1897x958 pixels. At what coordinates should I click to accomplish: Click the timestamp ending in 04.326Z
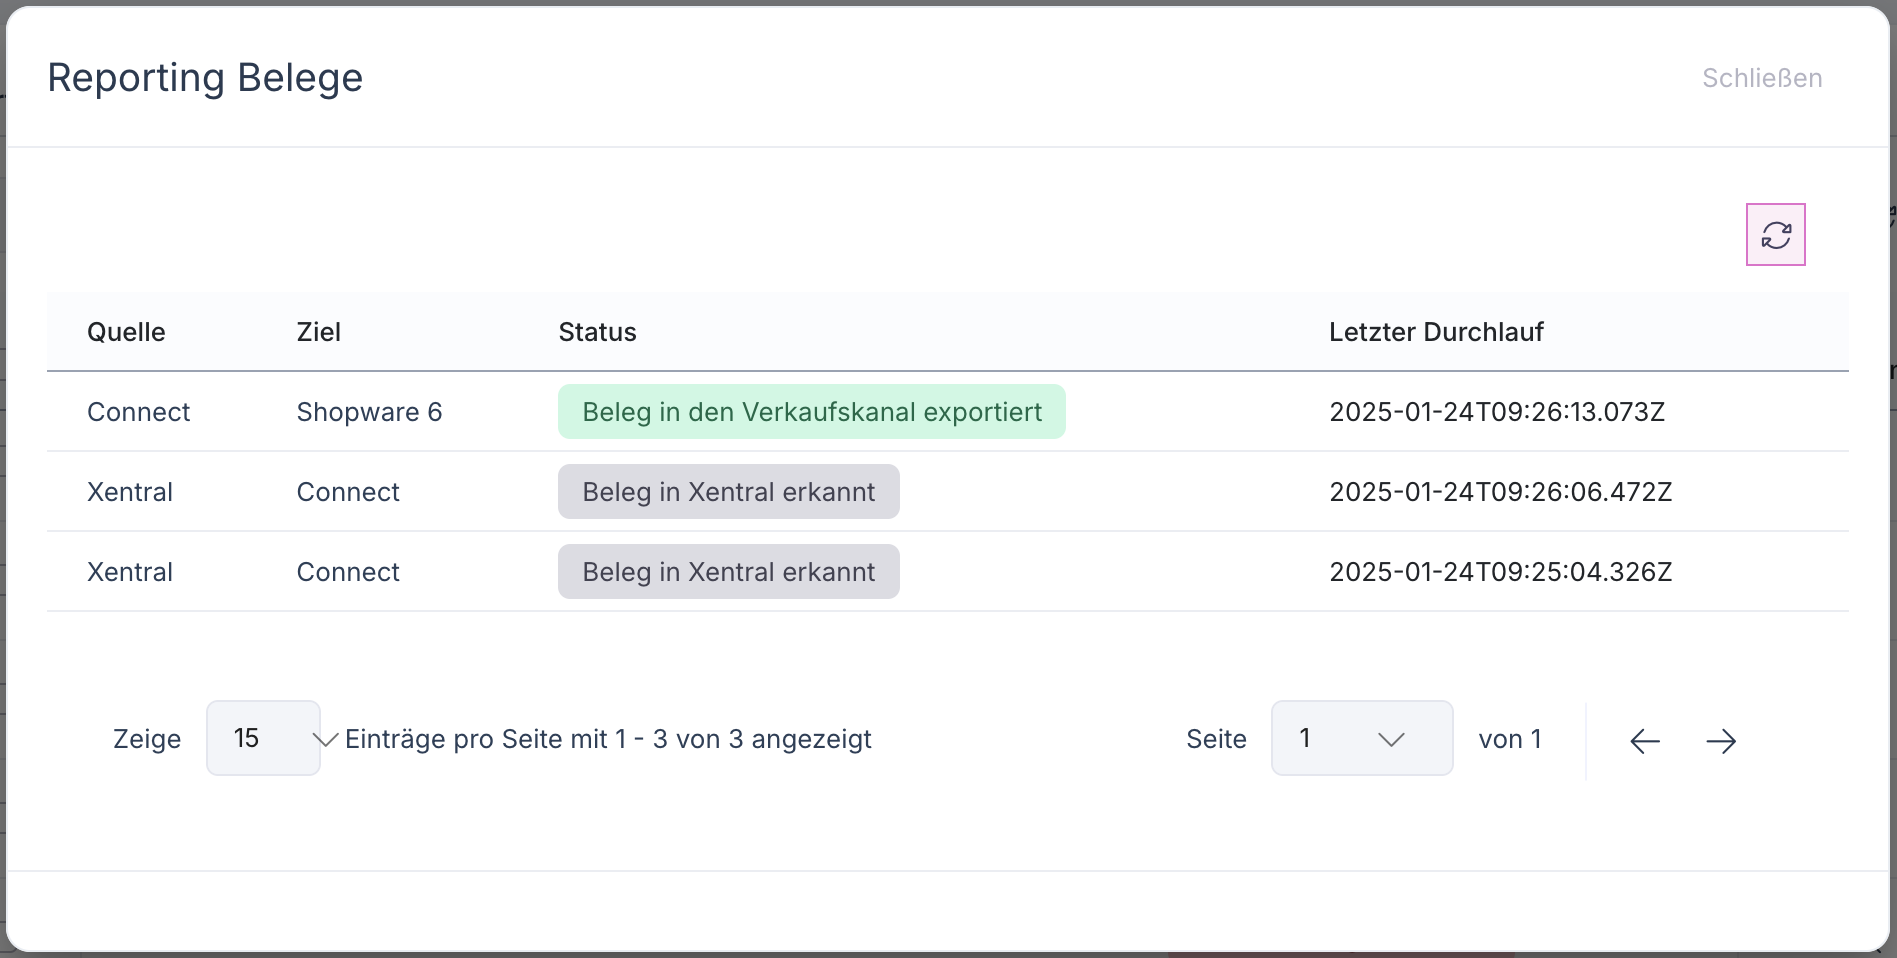[x=1500, y=572]
